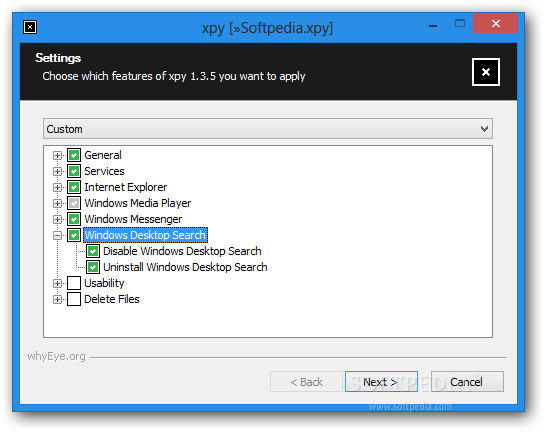
Task: Click the xpy logo in Settings header
Action: coord(486,72)
